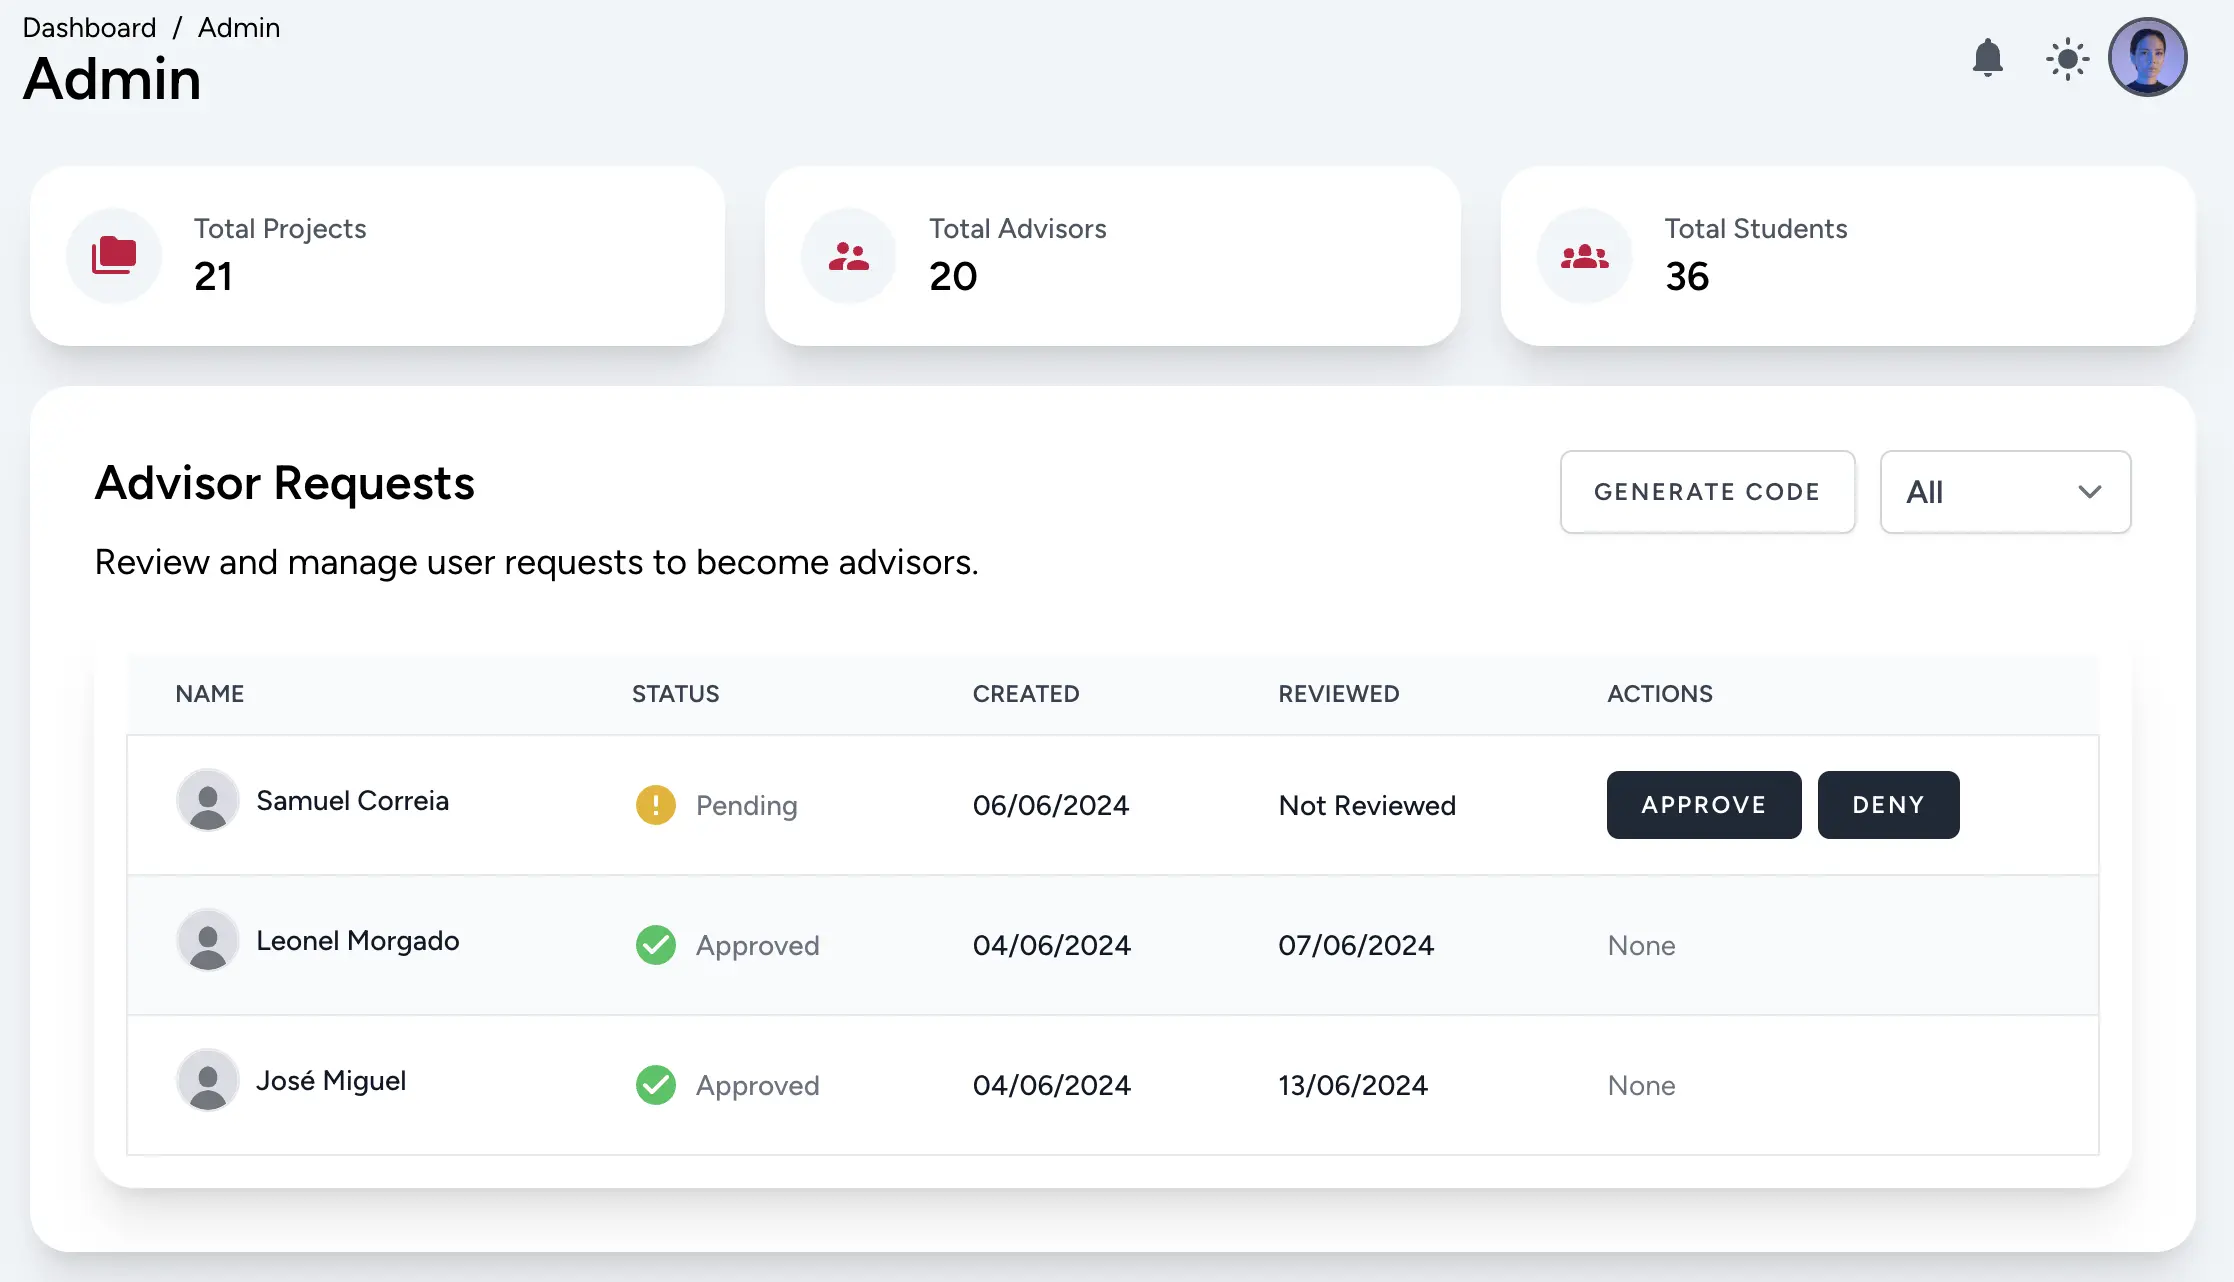Click the Leonel Morgado profile avatar
This screenshot has width=2234, height=1282.
click(x=206, y=940)
